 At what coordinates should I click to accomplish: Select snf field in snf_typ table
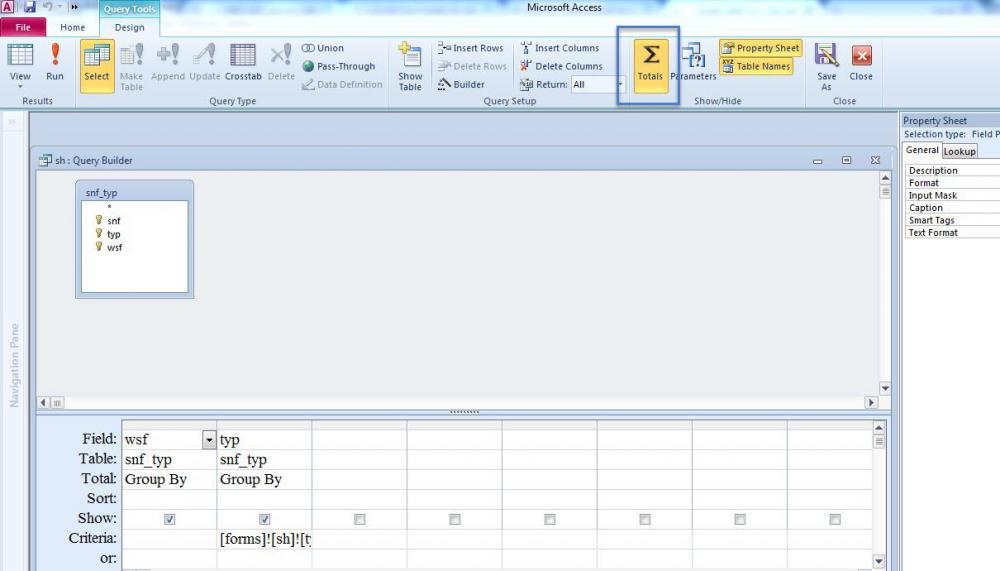pos(114,221)
